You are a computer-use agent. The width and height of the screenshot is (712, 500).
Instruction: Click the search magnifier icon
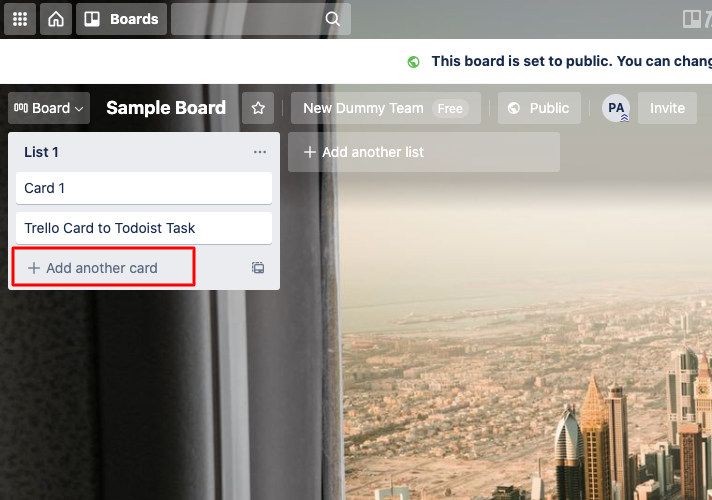tap(332, 19)
